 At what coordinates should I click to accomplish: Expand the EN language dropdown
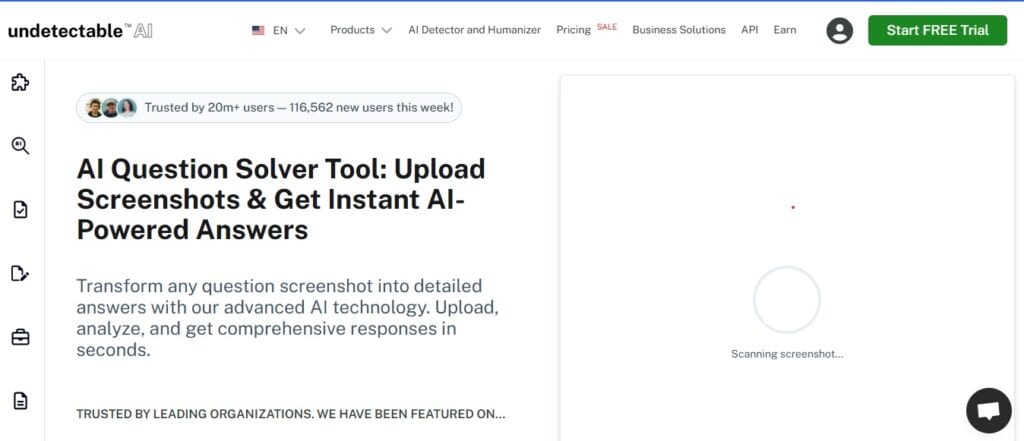[289, 30]
